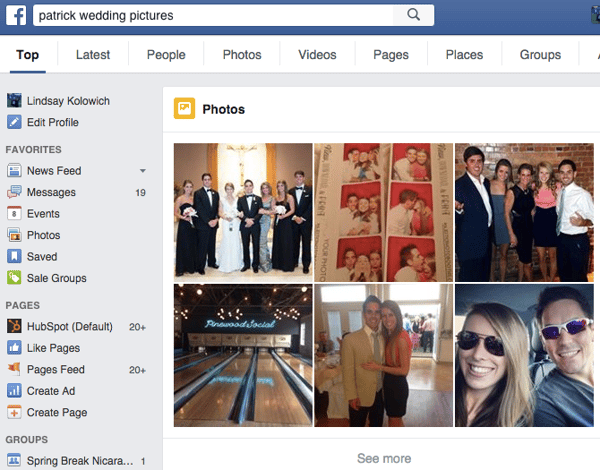
Task: Open Messages in the sidebar
Action: pyautogui.click(x=50, y=192)
